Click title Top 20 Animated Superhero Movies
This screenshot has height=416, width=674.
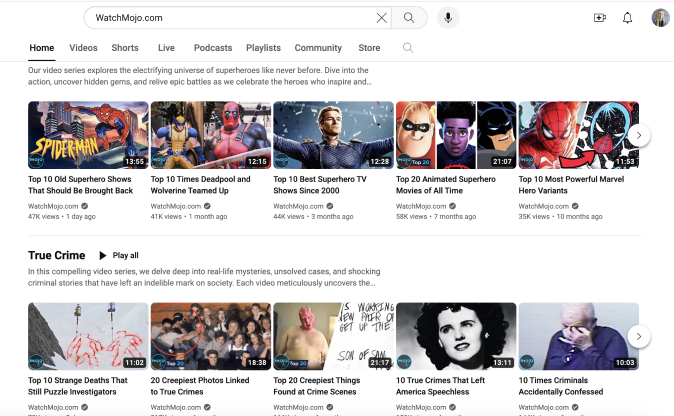446,185
